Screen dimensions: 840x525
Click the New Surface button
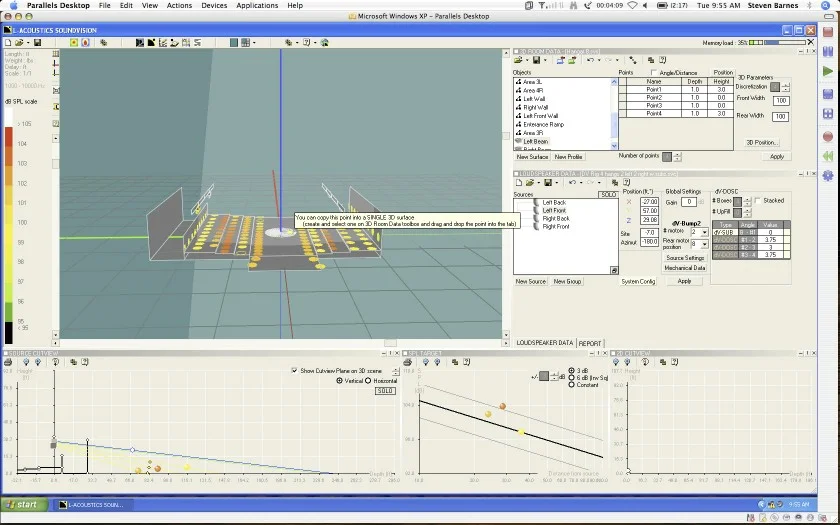tap(532, 157)
